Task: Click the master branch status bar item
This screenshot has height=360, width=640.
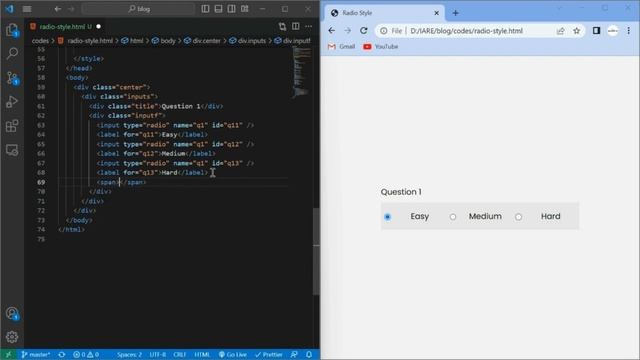Action: (36, 354)
